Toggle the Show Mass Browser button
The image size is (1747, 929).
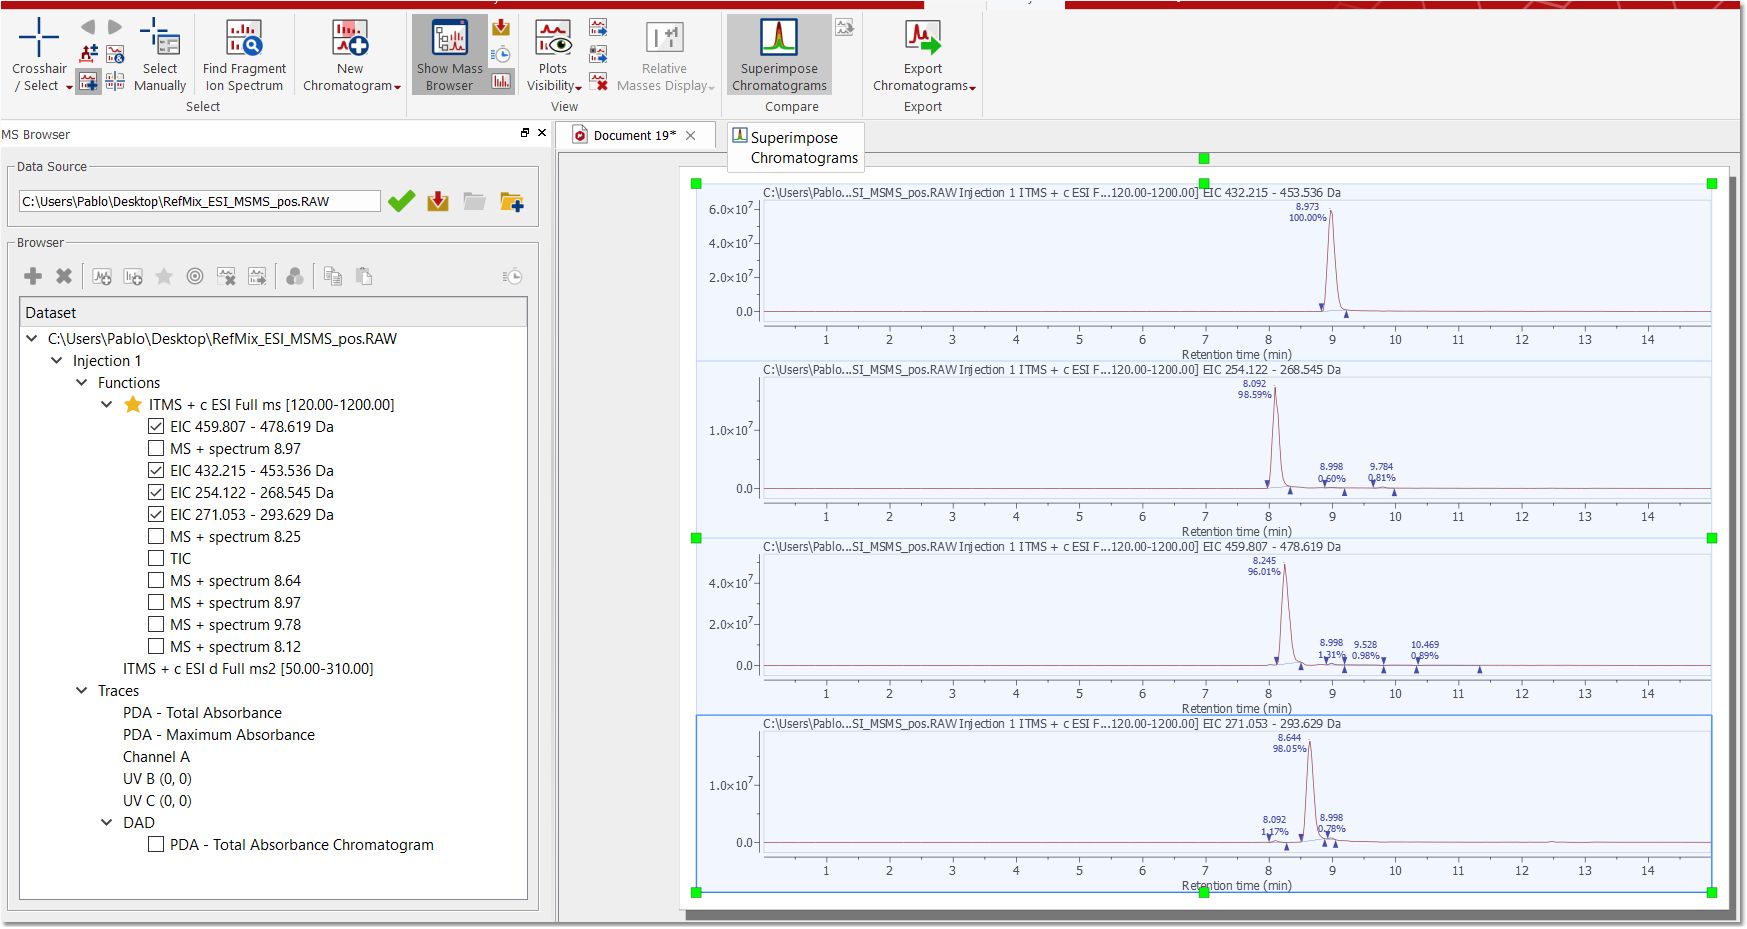[449, 55]
